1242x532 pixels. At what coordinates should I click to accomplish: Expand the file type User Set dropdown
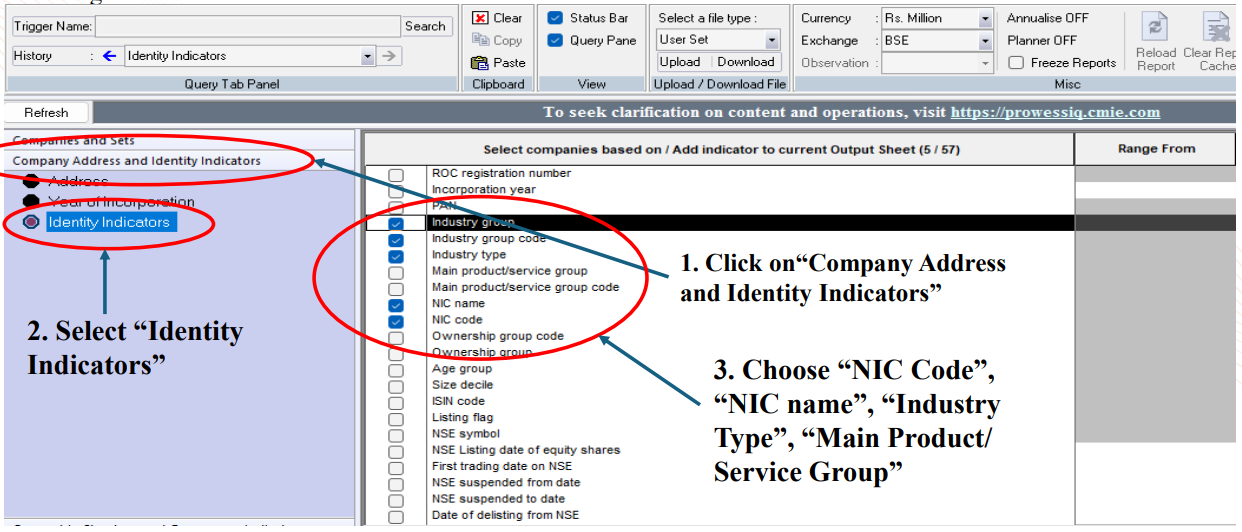[772, 41]
